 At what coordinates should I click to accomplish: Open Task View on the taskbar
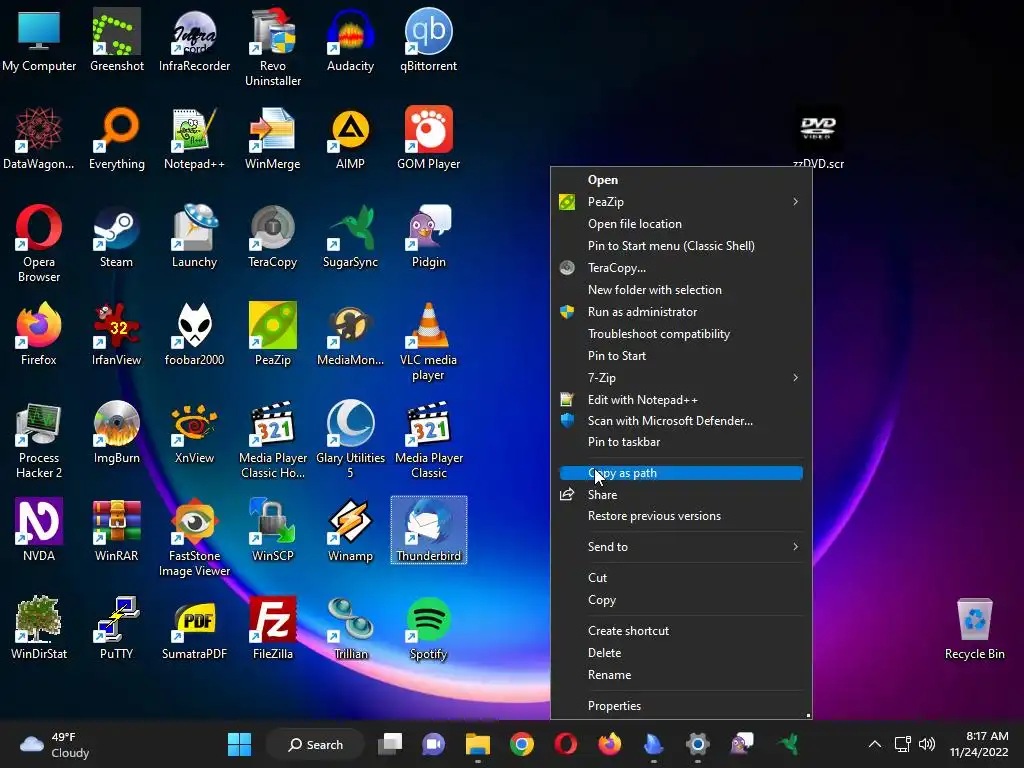coord(390,744)
